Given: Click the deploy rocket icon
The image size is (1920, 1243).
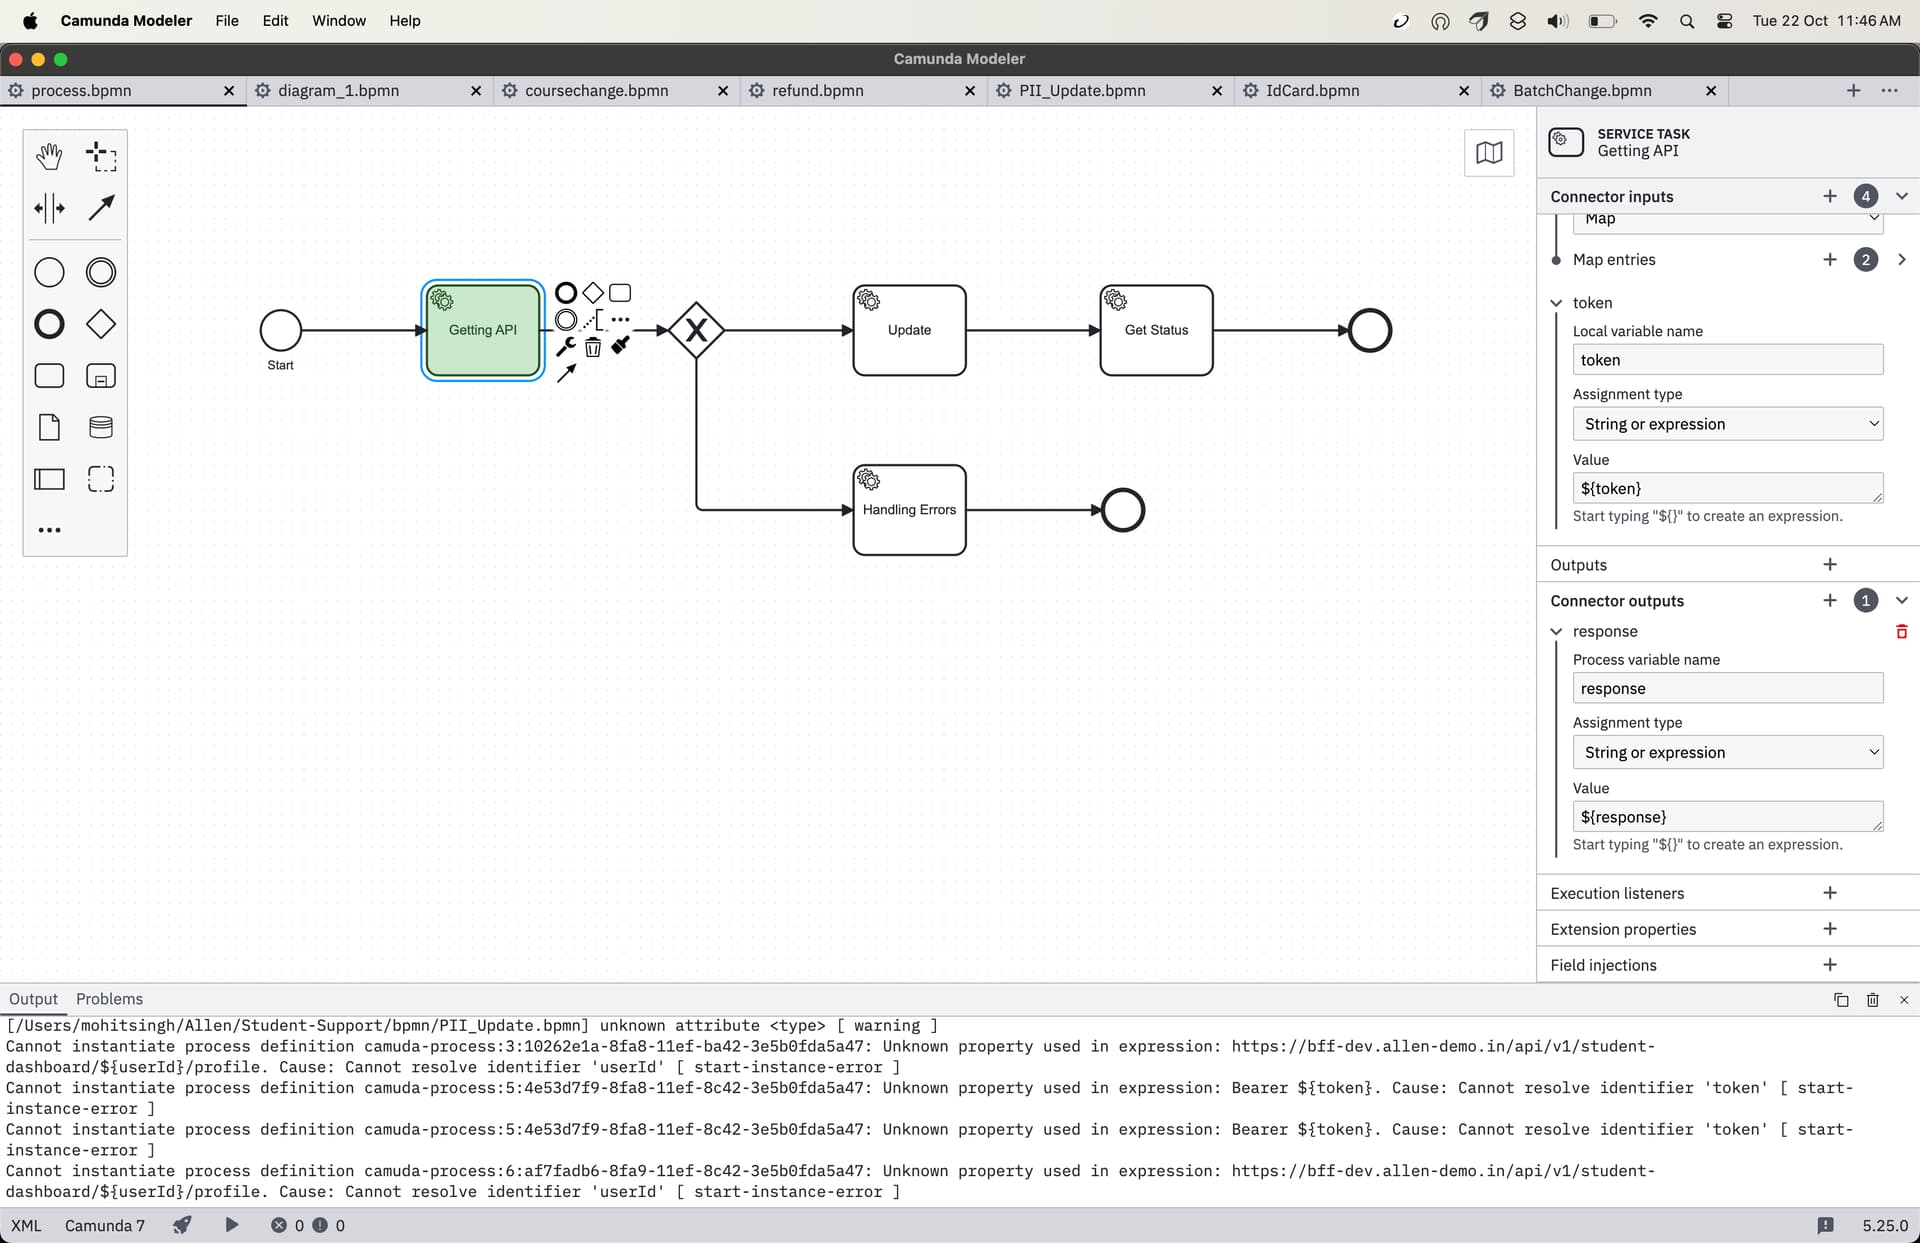Looking at the screenshot, I should [182, 1225].
